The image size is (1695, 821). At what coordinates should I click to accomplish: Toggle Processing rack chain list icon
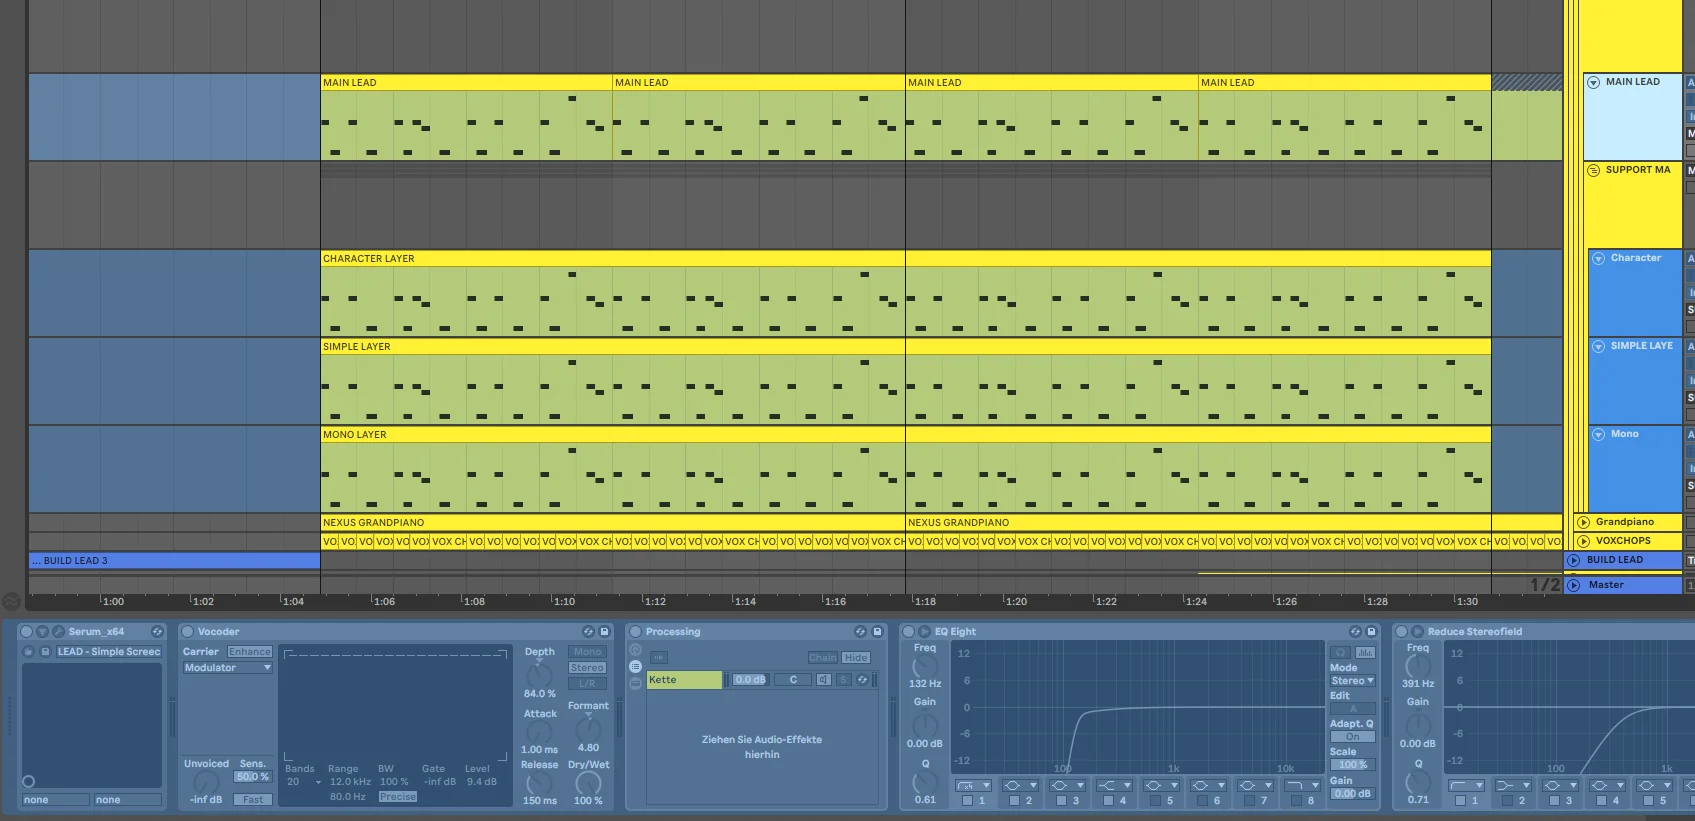635,666
